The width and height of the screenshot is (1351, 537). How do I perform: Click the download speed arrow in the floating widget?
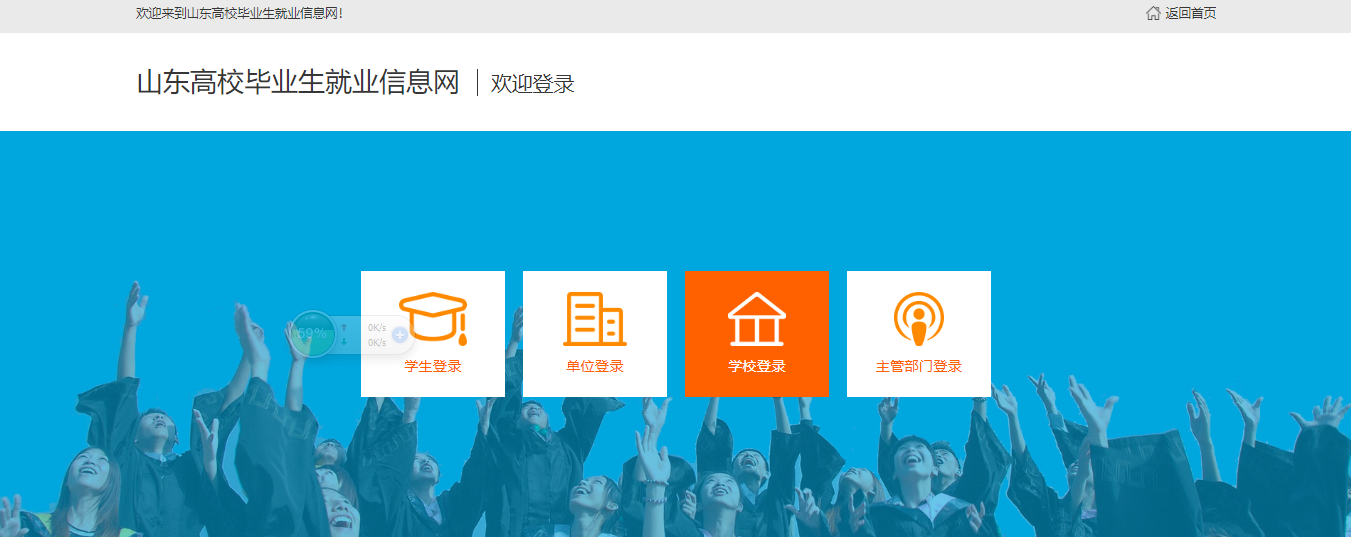point(344,342)
